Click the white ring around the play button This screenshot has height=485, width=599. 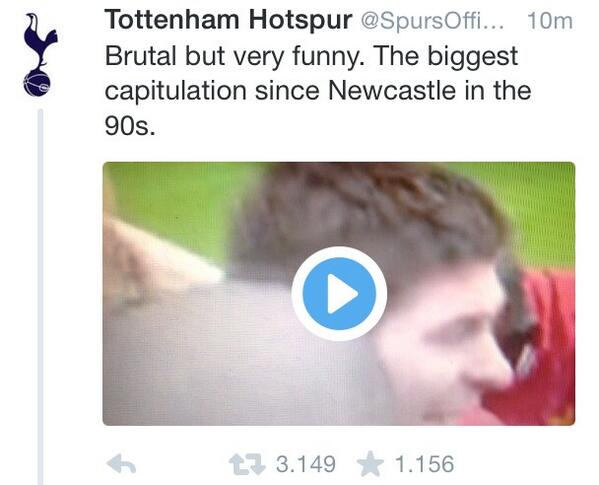tap(339, 251)
